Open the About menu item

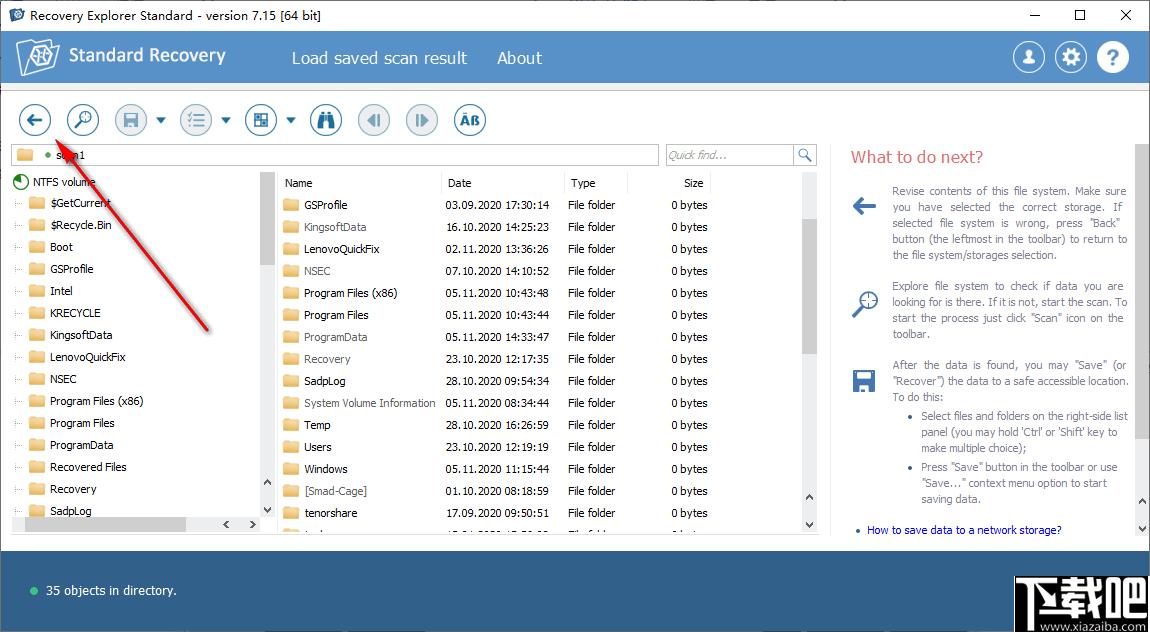click(519, 58)
